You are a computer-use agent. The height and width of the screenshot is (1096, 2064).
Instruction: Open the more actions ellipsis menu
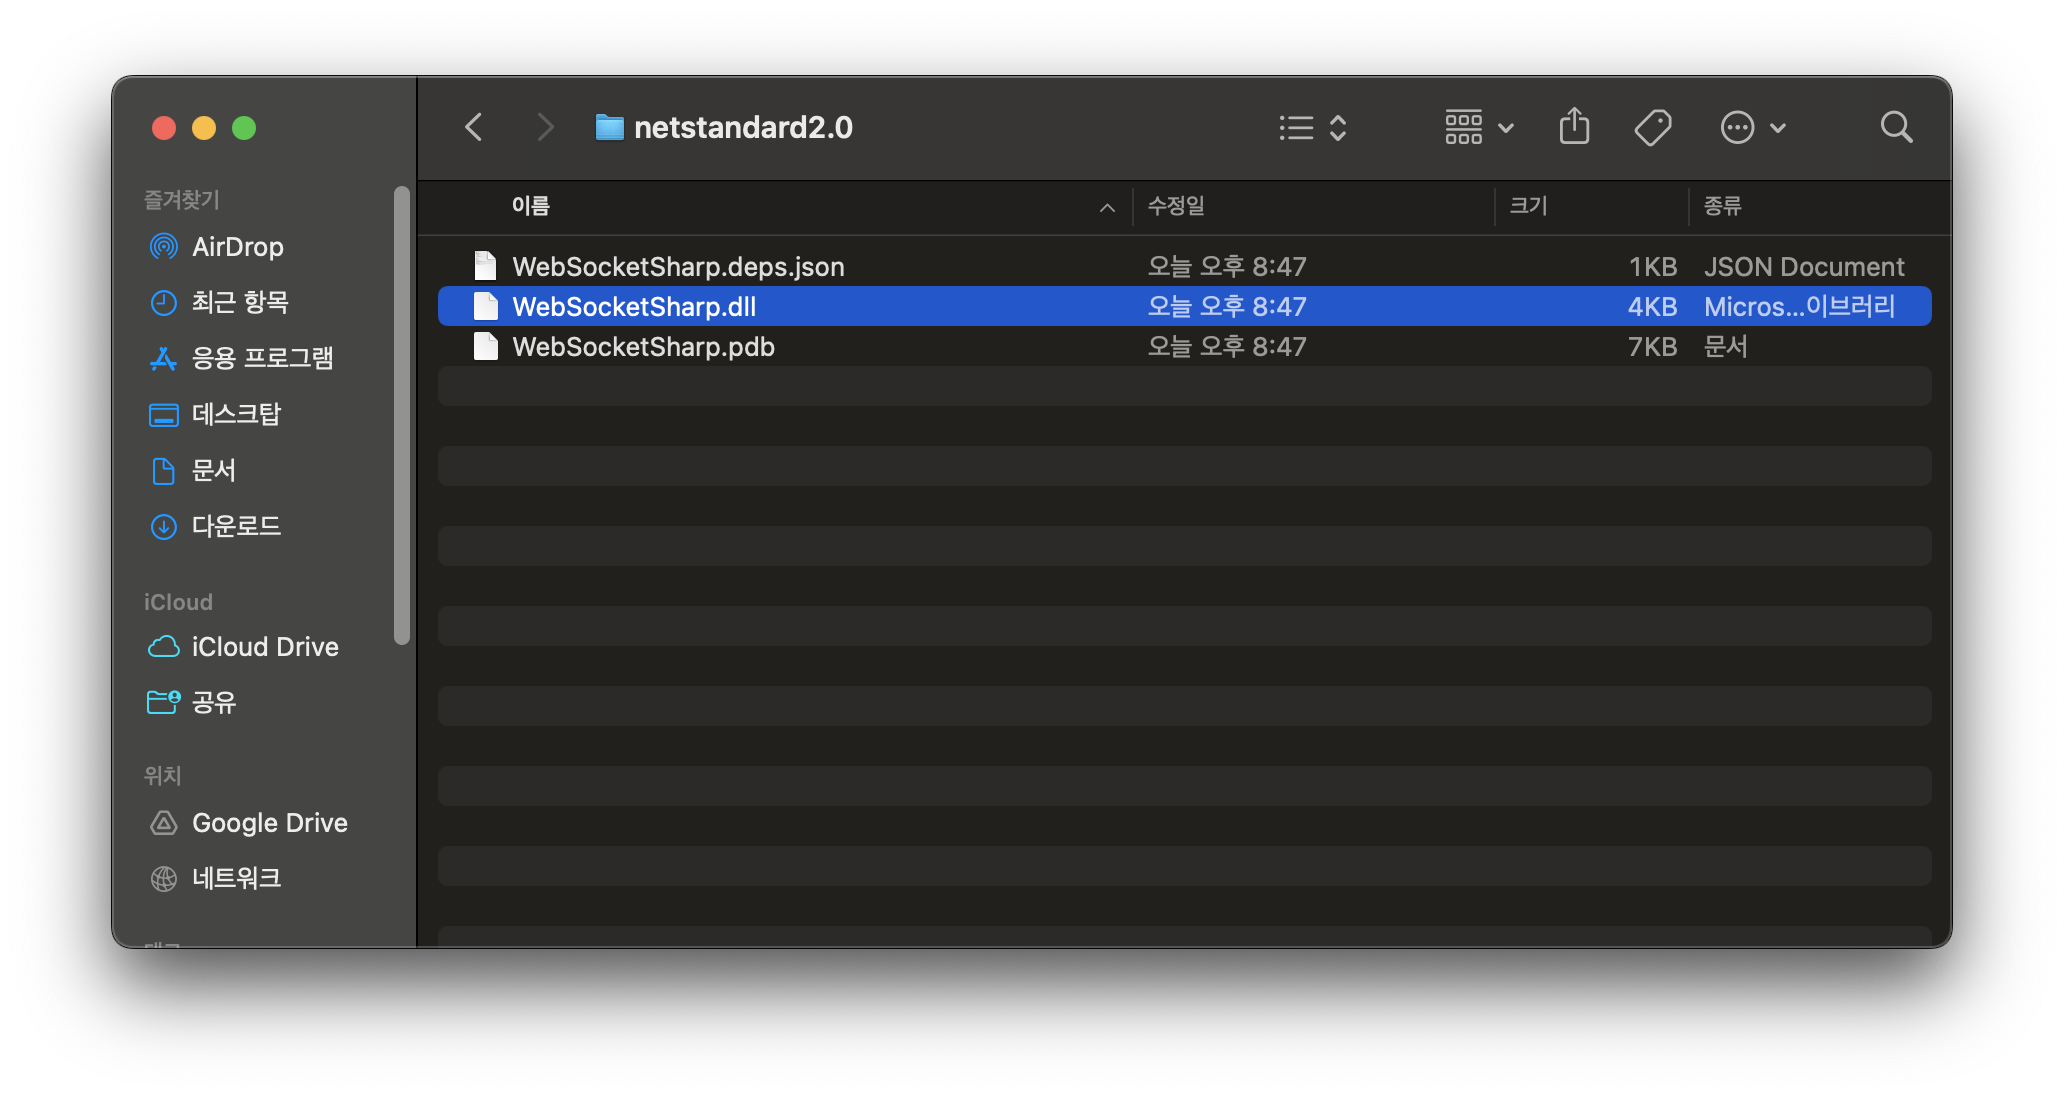point(1752,127)
